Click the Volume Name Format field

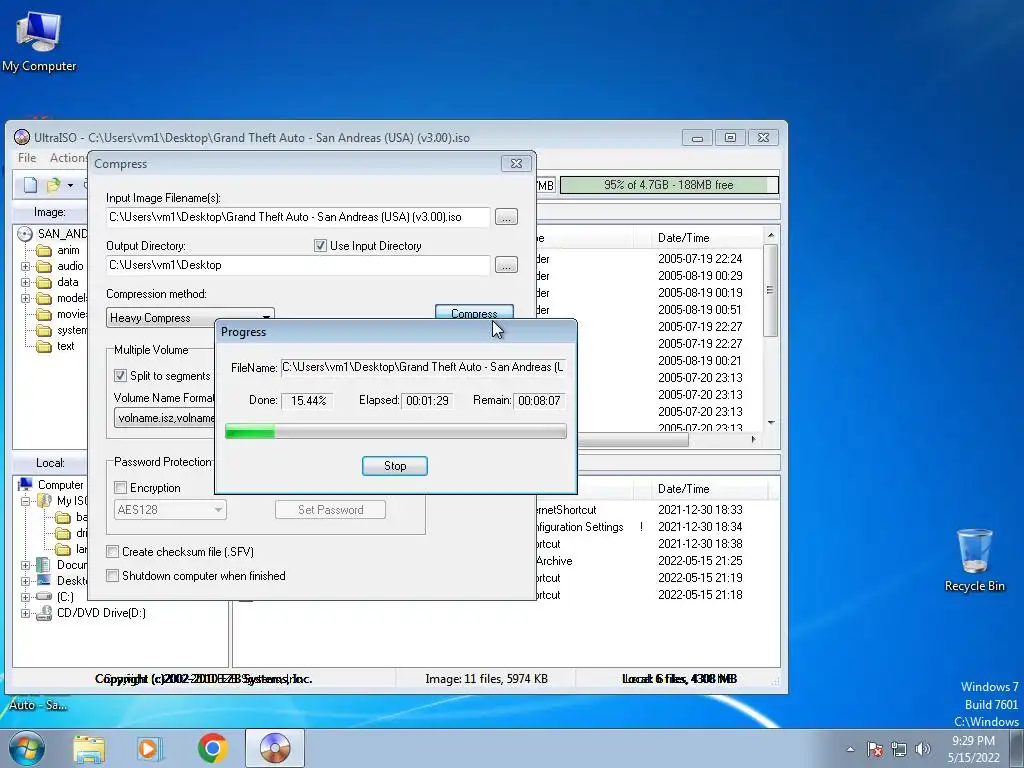165,418
